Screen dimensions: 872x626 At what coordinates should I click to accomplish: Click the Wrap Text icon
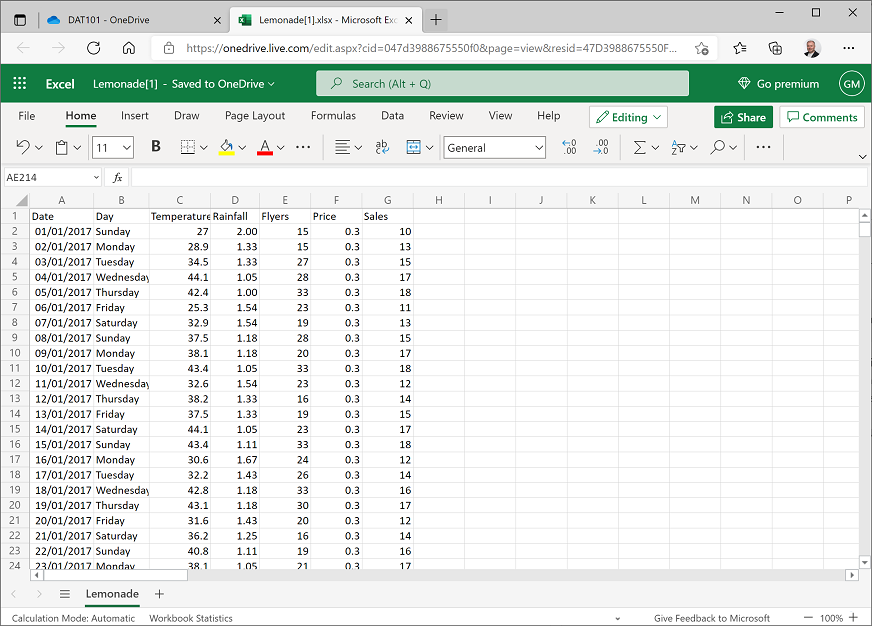382,147
